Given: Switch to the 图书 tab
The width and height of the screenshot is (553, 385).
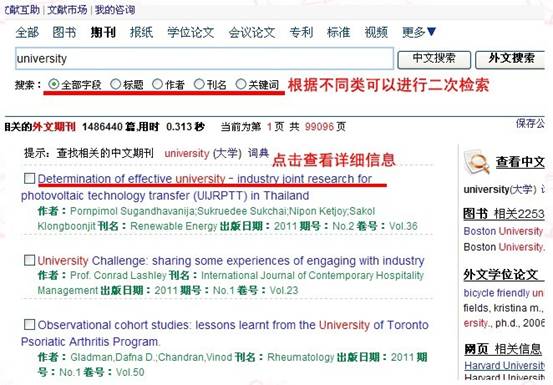Looking at the screenshot, I should tap(64, 32).
